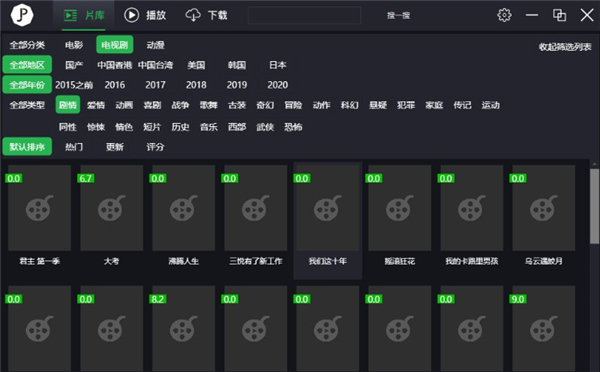Select 全部分类 category filter
600x372 pixels.
coord(27,45)
